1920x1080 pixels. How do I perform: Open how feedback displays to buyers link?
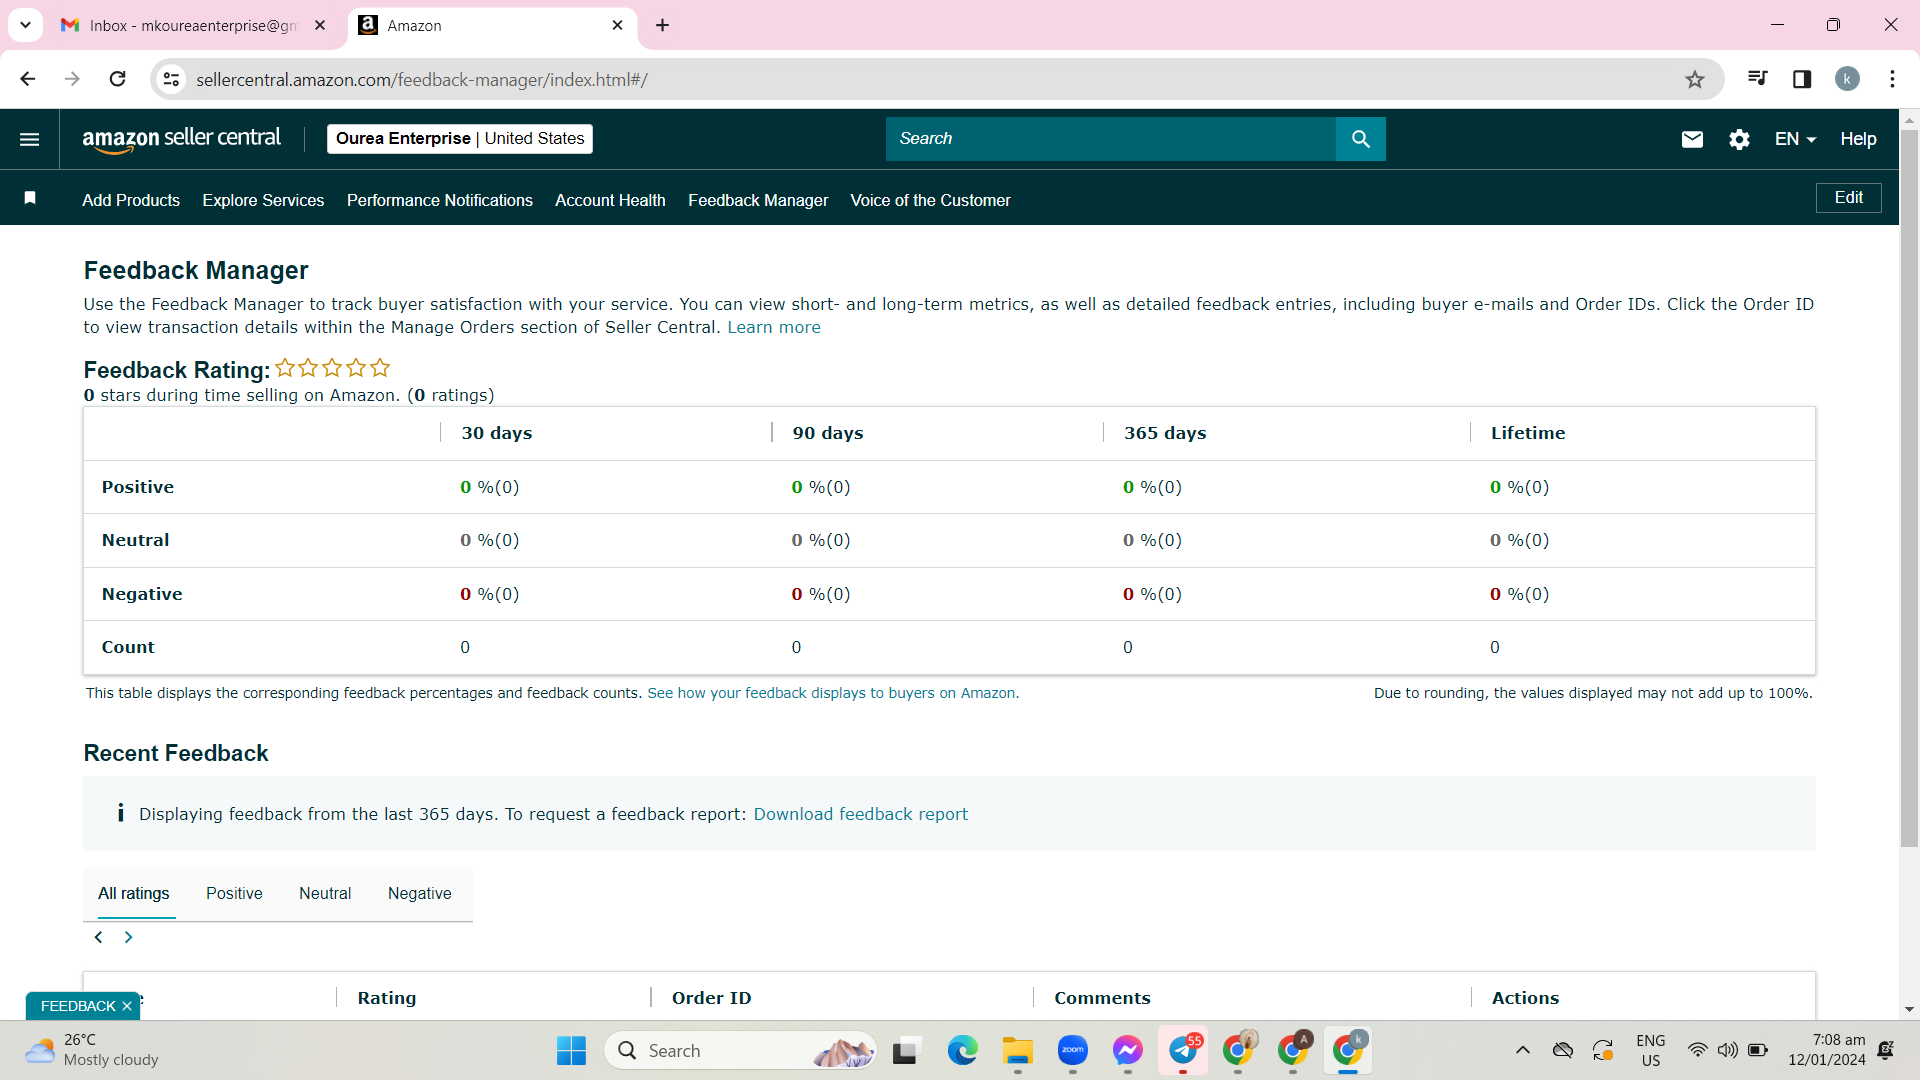pyautogui.click(x=833, y=693)
